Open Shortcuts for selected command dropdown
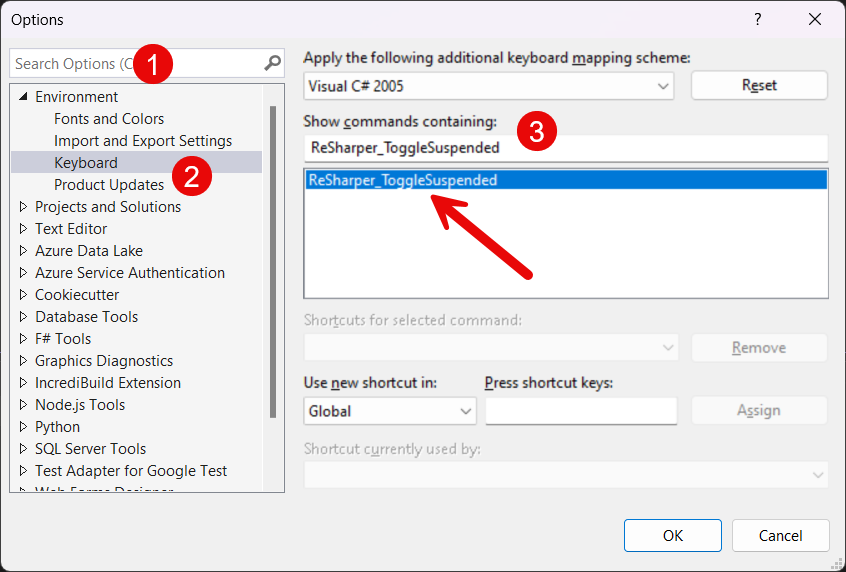This screenshot has width=846, height=572. 491,348
